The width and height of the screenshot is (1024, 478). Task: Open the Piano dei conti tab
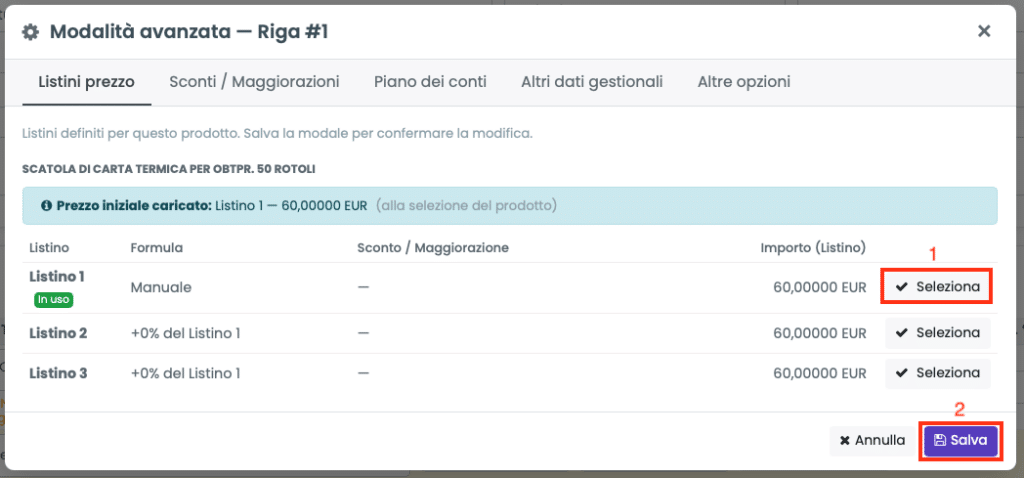(x=430, y=82)
